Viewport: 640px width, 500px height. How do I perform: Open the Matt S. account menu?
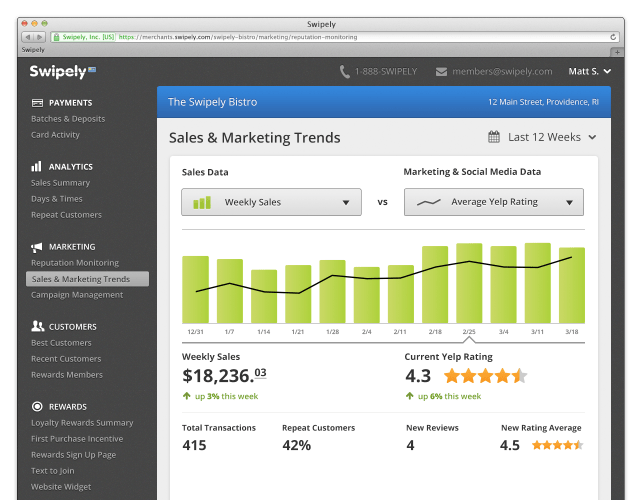click(588, 72)
